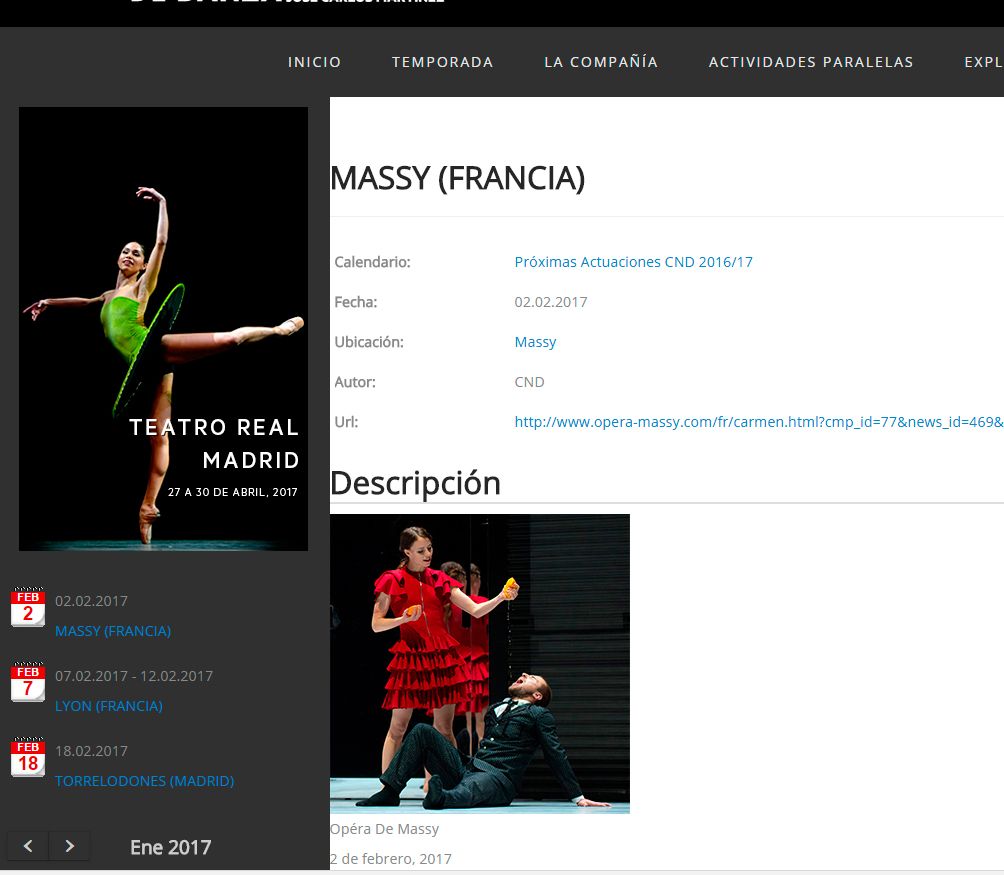Image resolution: width=1004 pixels, height=875 pixels.
Task: Open ACTIVIDADES PARALELAS menu
Action: pos(811,62)
